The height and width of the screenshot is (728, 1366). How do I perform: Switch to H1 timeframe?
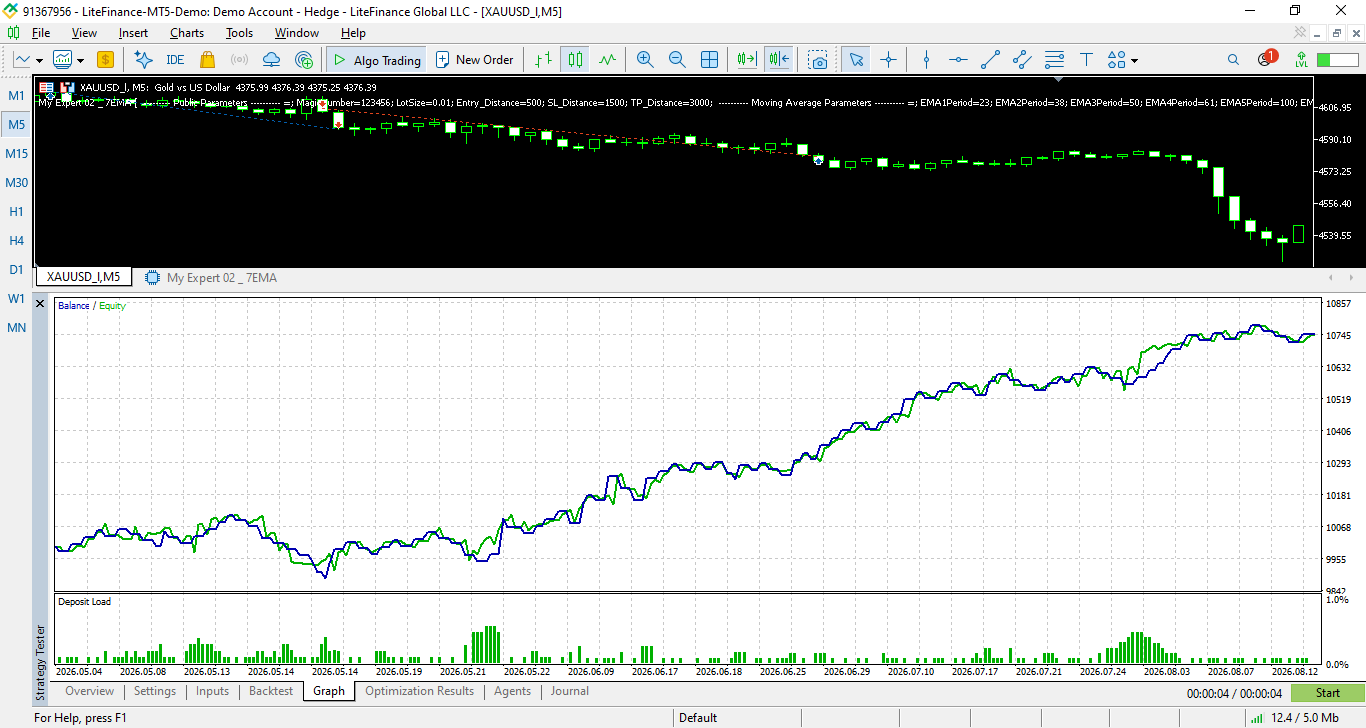tap(17, 212)
